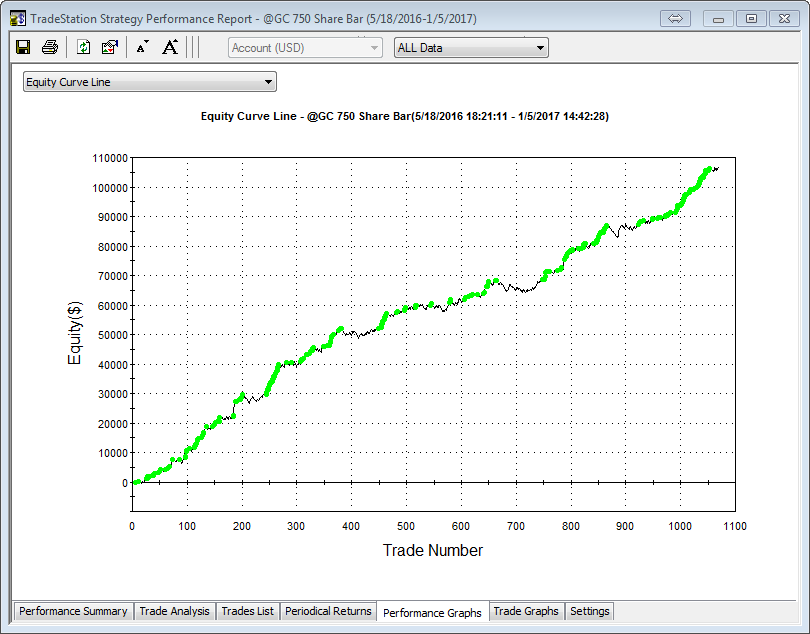This screenshot has height=634, width=810.
Task: Click the Equity Curve Line chart title
Action: [x=405, y=116]
